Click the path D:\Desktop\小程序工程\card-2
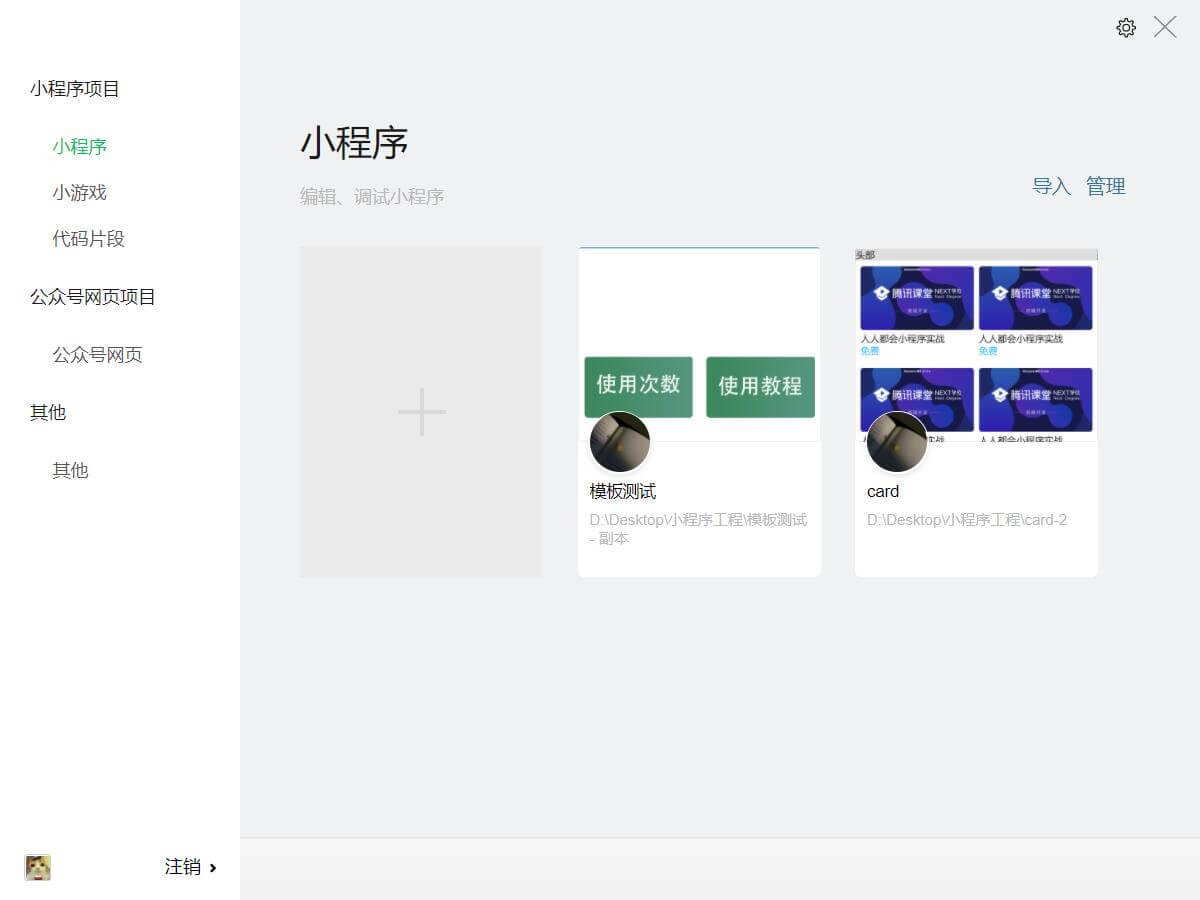1200x900 pixels. [967, 520]
